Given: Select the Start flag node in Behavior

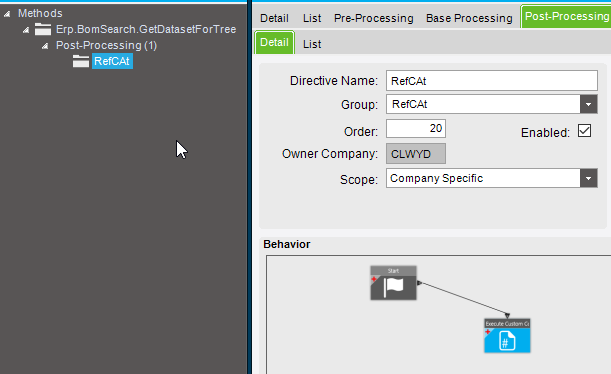Looking at the screenshot, I should pos(393,283).
